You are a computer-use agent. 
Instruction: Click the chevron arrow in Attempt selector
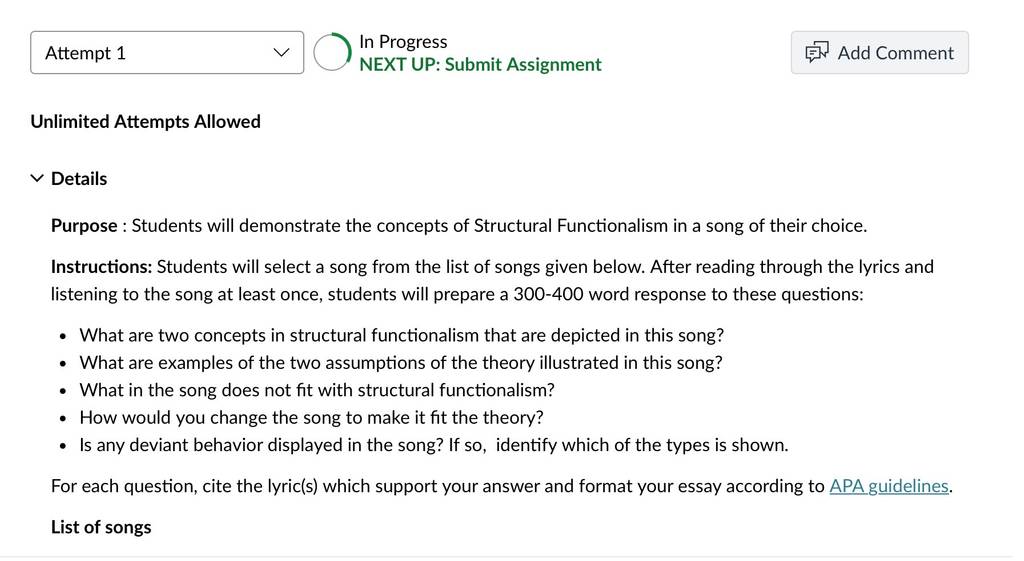pyautogui.click(x=281, y=52)
